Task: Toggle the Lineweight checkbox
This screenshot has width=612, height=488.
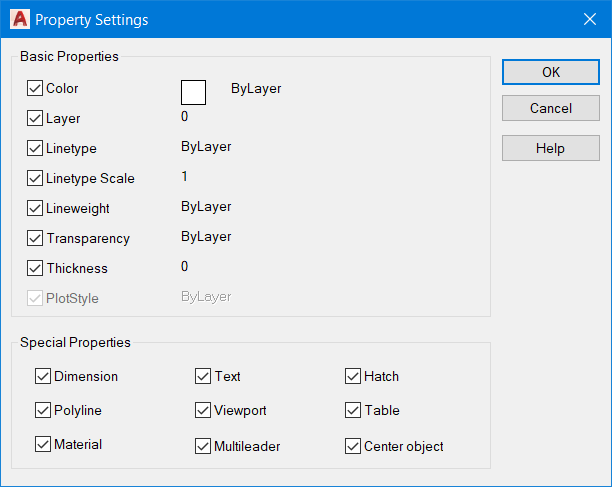Action: [x=36, y=208]
